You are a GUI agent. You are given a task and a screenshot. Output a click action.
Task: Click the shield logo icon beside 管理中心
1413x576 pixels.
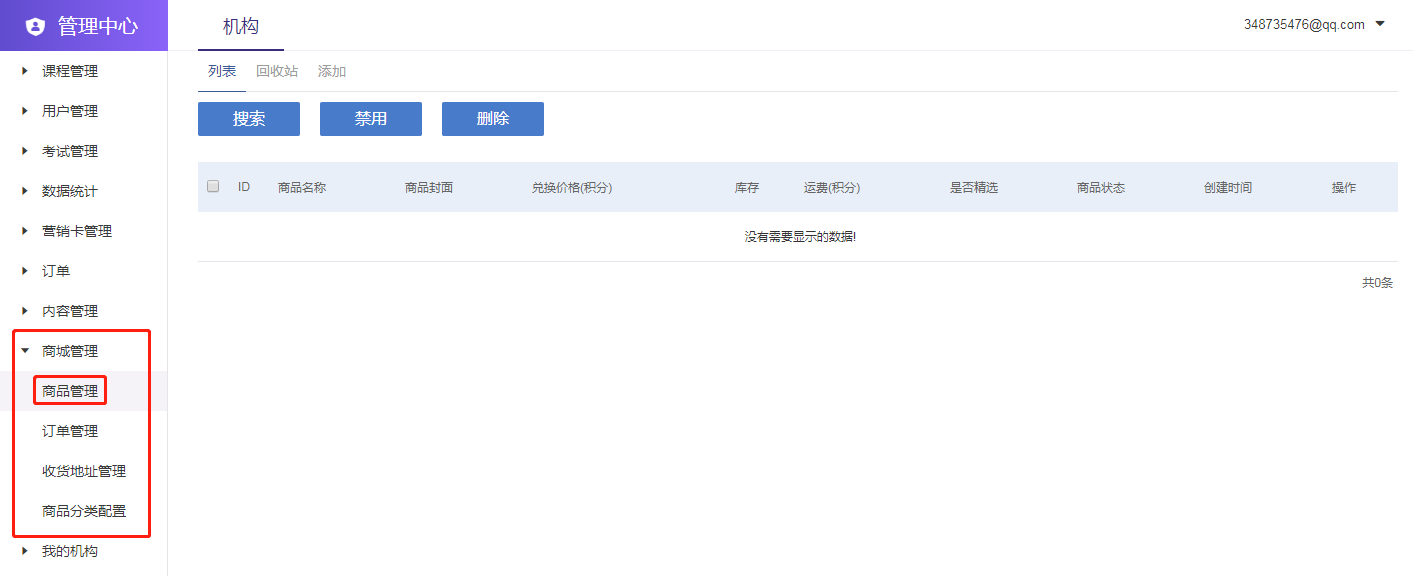pyautogui.click(x=36, y=26)
